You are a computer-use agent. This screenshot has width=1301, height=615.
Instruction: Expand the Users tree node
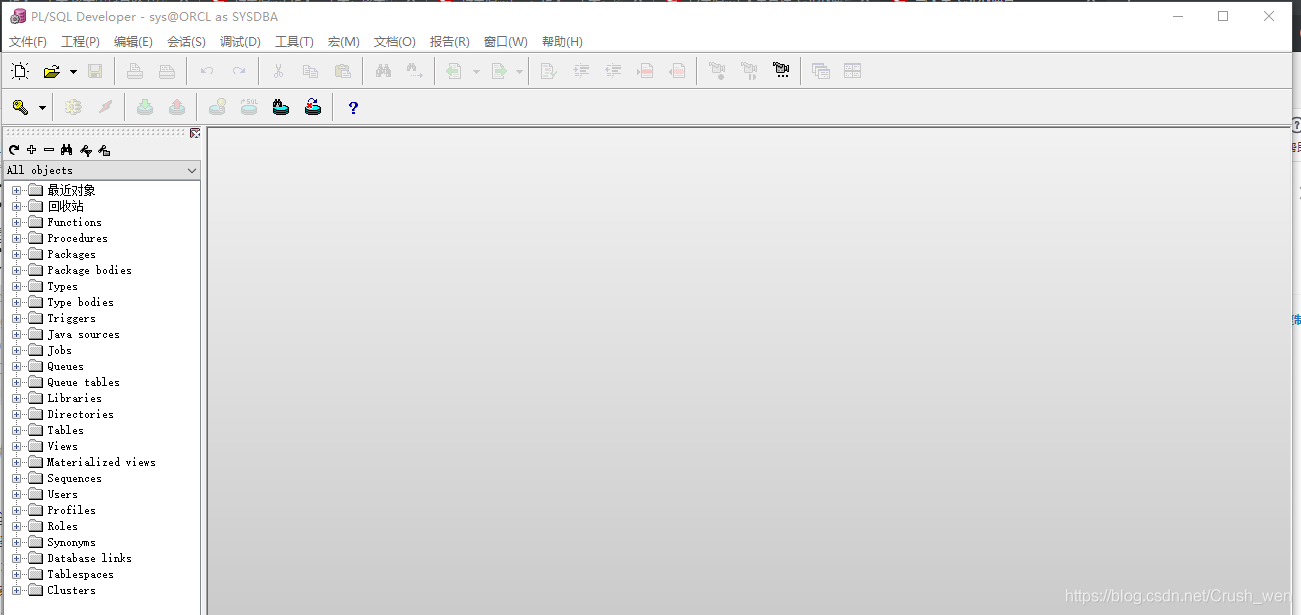[16, 494]
